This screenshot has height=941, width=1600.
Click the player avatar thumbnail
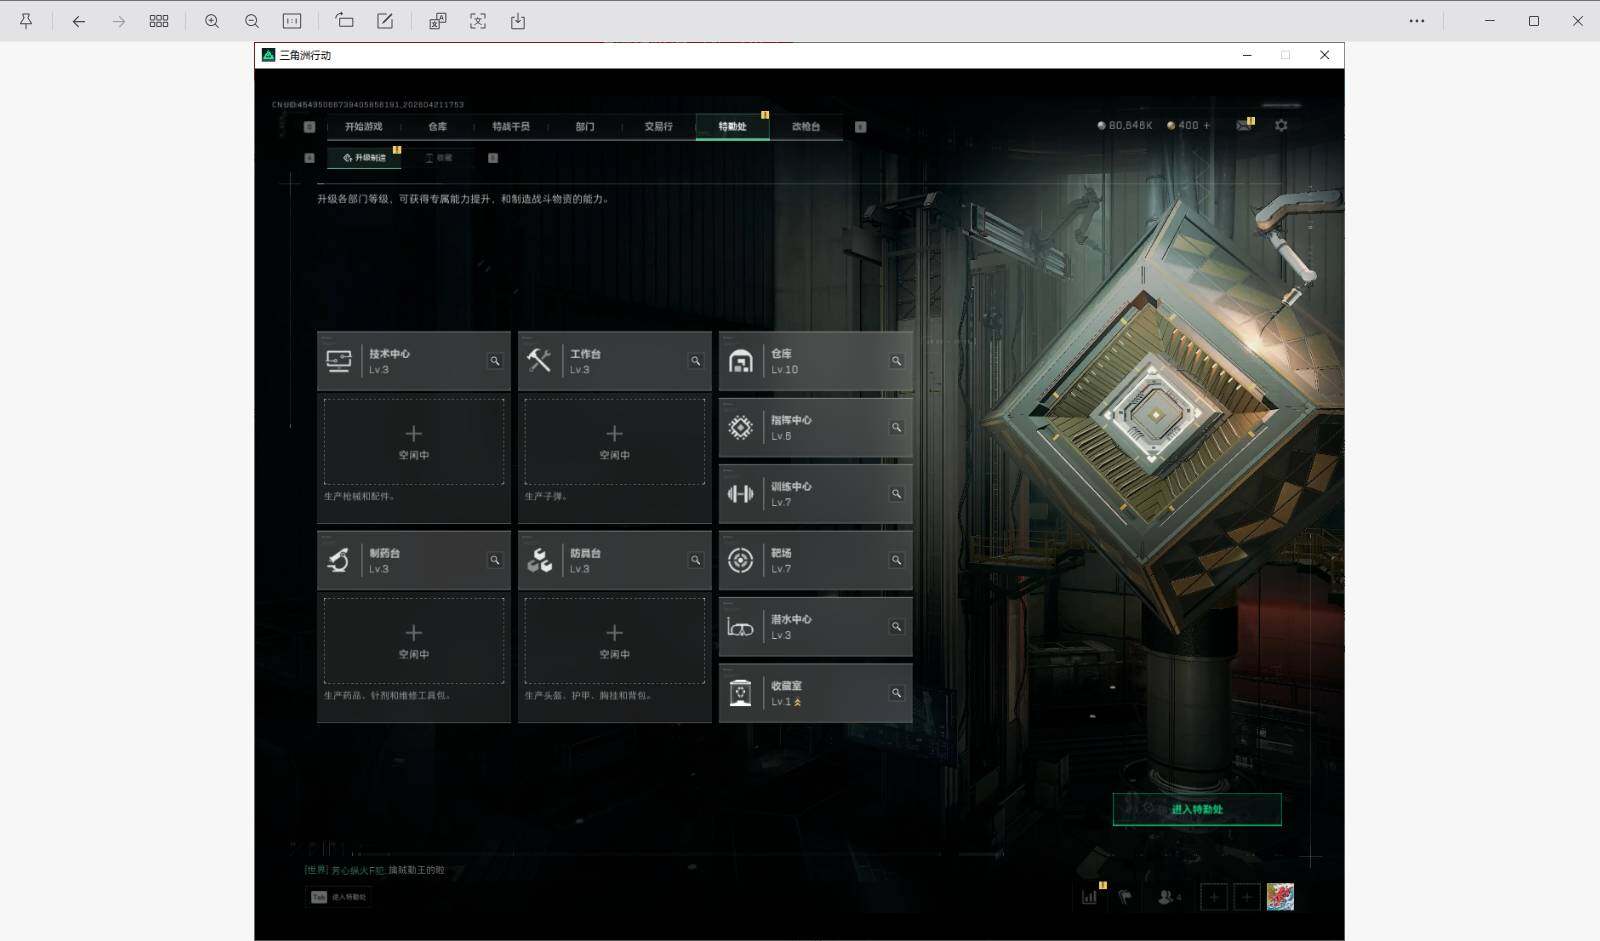pyautogui.click(x=1280, y=897)
